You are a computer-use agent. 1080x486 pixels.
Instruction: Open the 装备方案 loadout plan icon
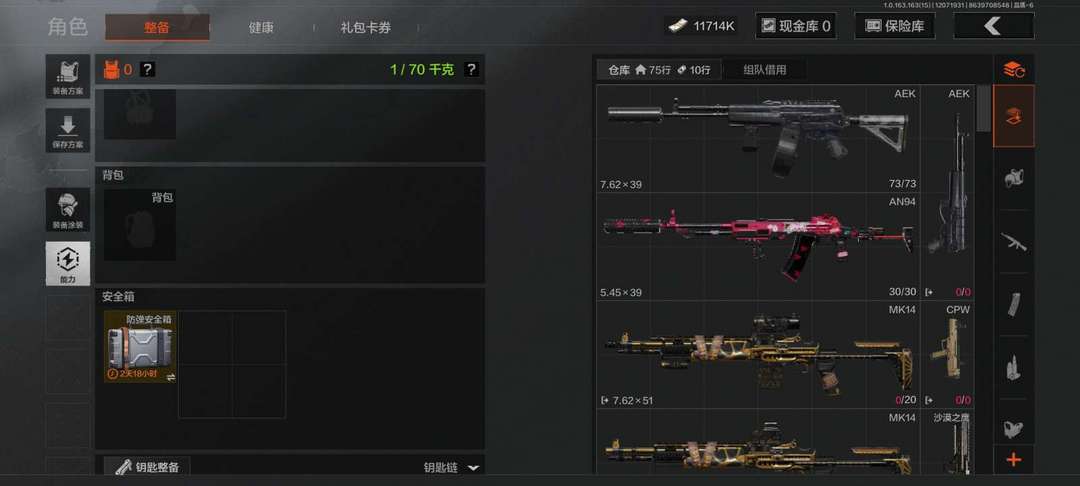pyautogui.click(x=68, y=76)
